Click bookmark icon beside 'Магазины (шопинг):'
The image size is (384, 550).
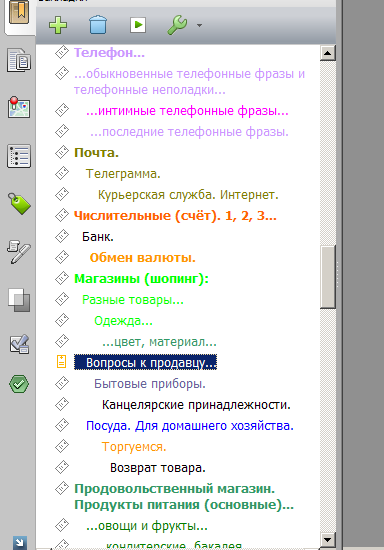coord(62,279)
